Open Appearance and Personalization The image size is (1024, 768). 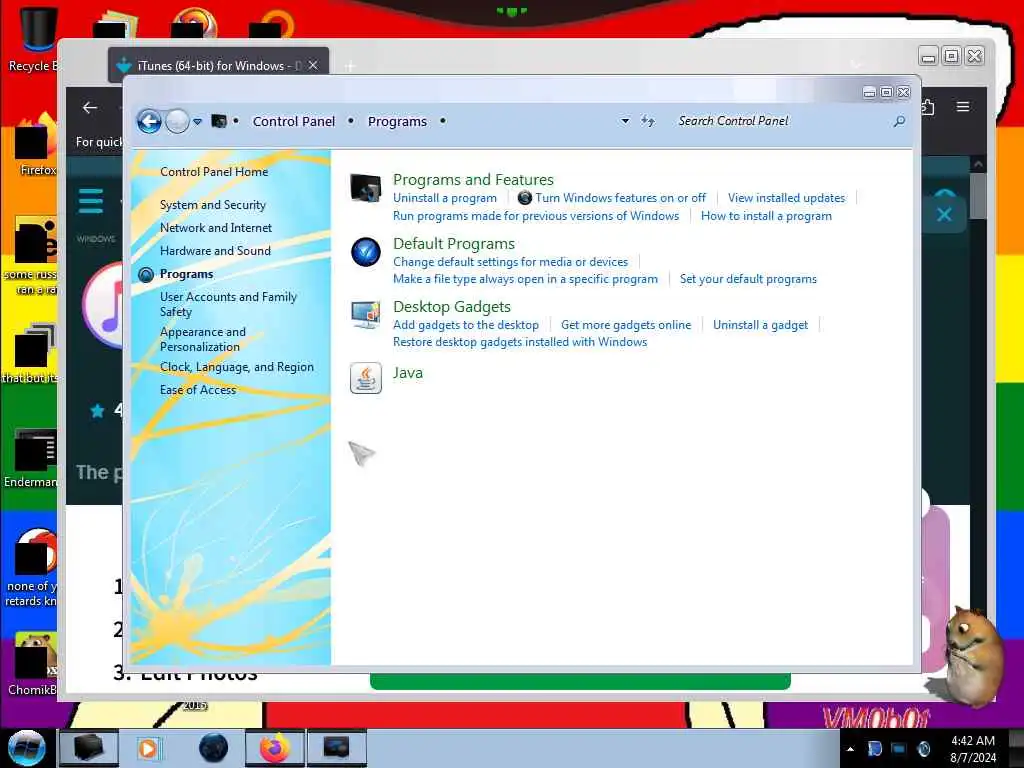(203, 340)
